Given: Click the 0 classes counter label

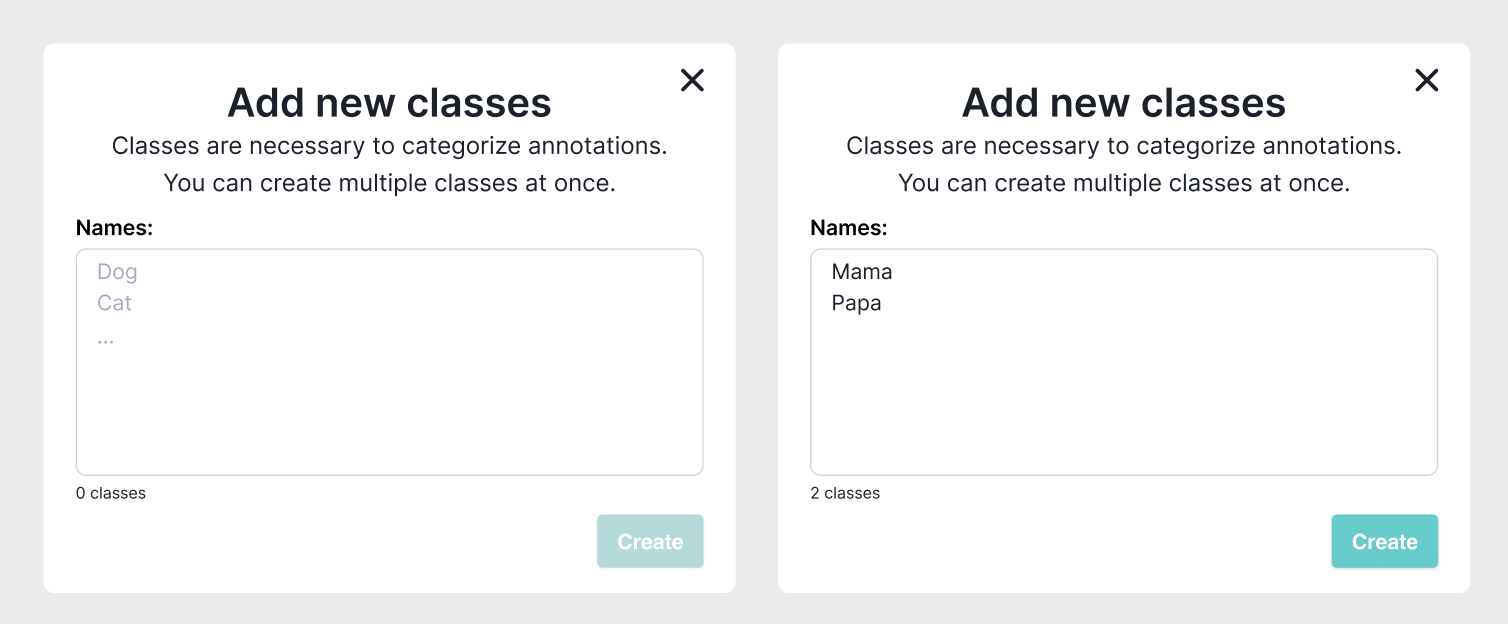Looking at the screenshot, I should [x=110, y=493].
